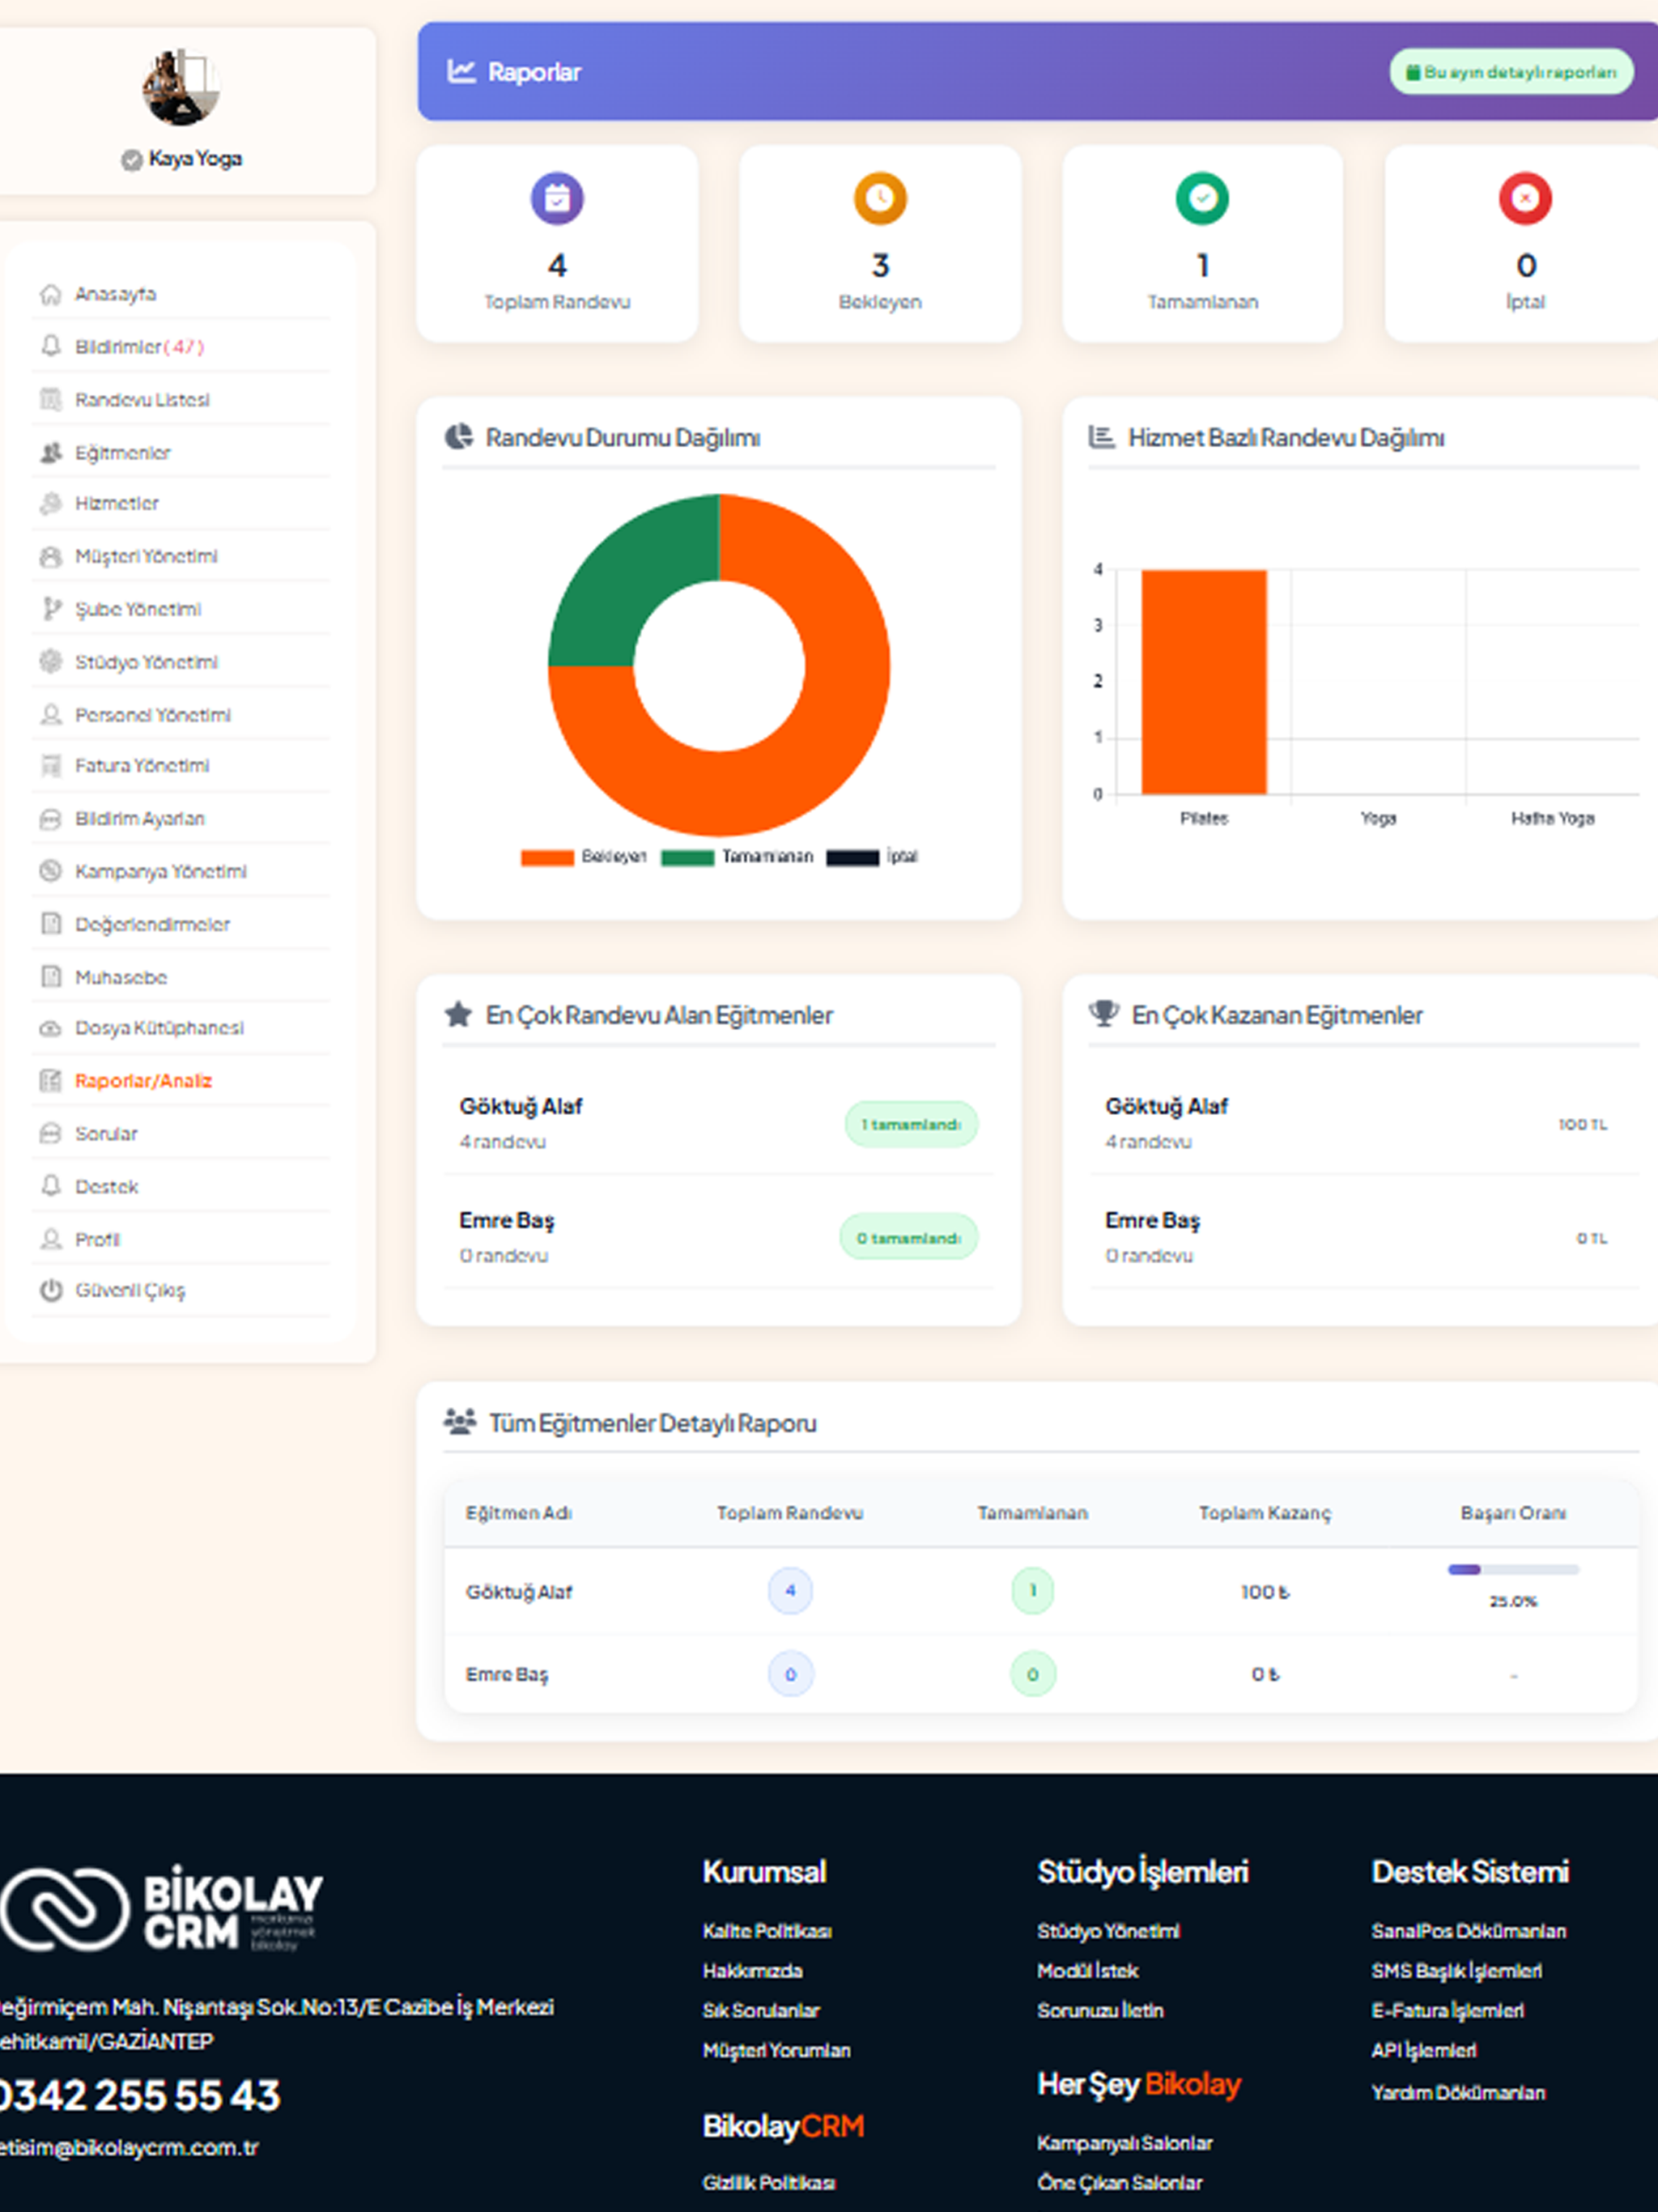Toggle İptal legend in donut chart
Image resolution: width=1658 pixels, height=2212 pixels.
point(872,857)
